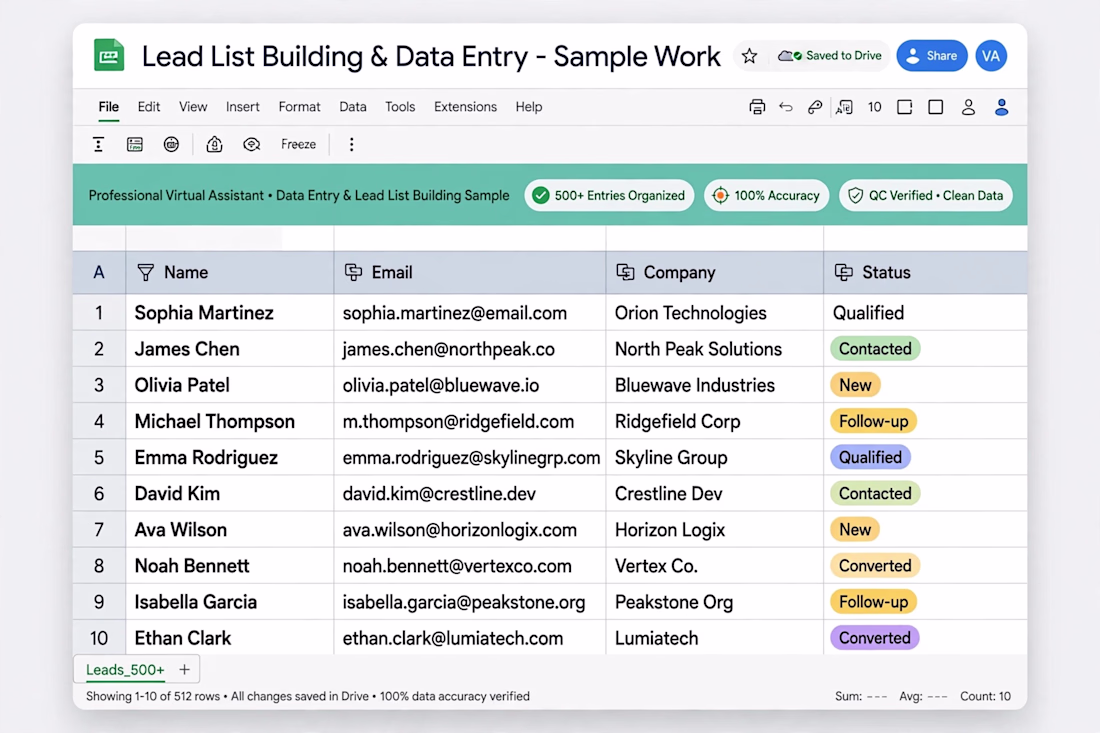Image resolution: width=1100 pixels, height=733 pixels.
Task: Click the undo arrow icon
Action: pyautogui.click(x=786, y=107)
